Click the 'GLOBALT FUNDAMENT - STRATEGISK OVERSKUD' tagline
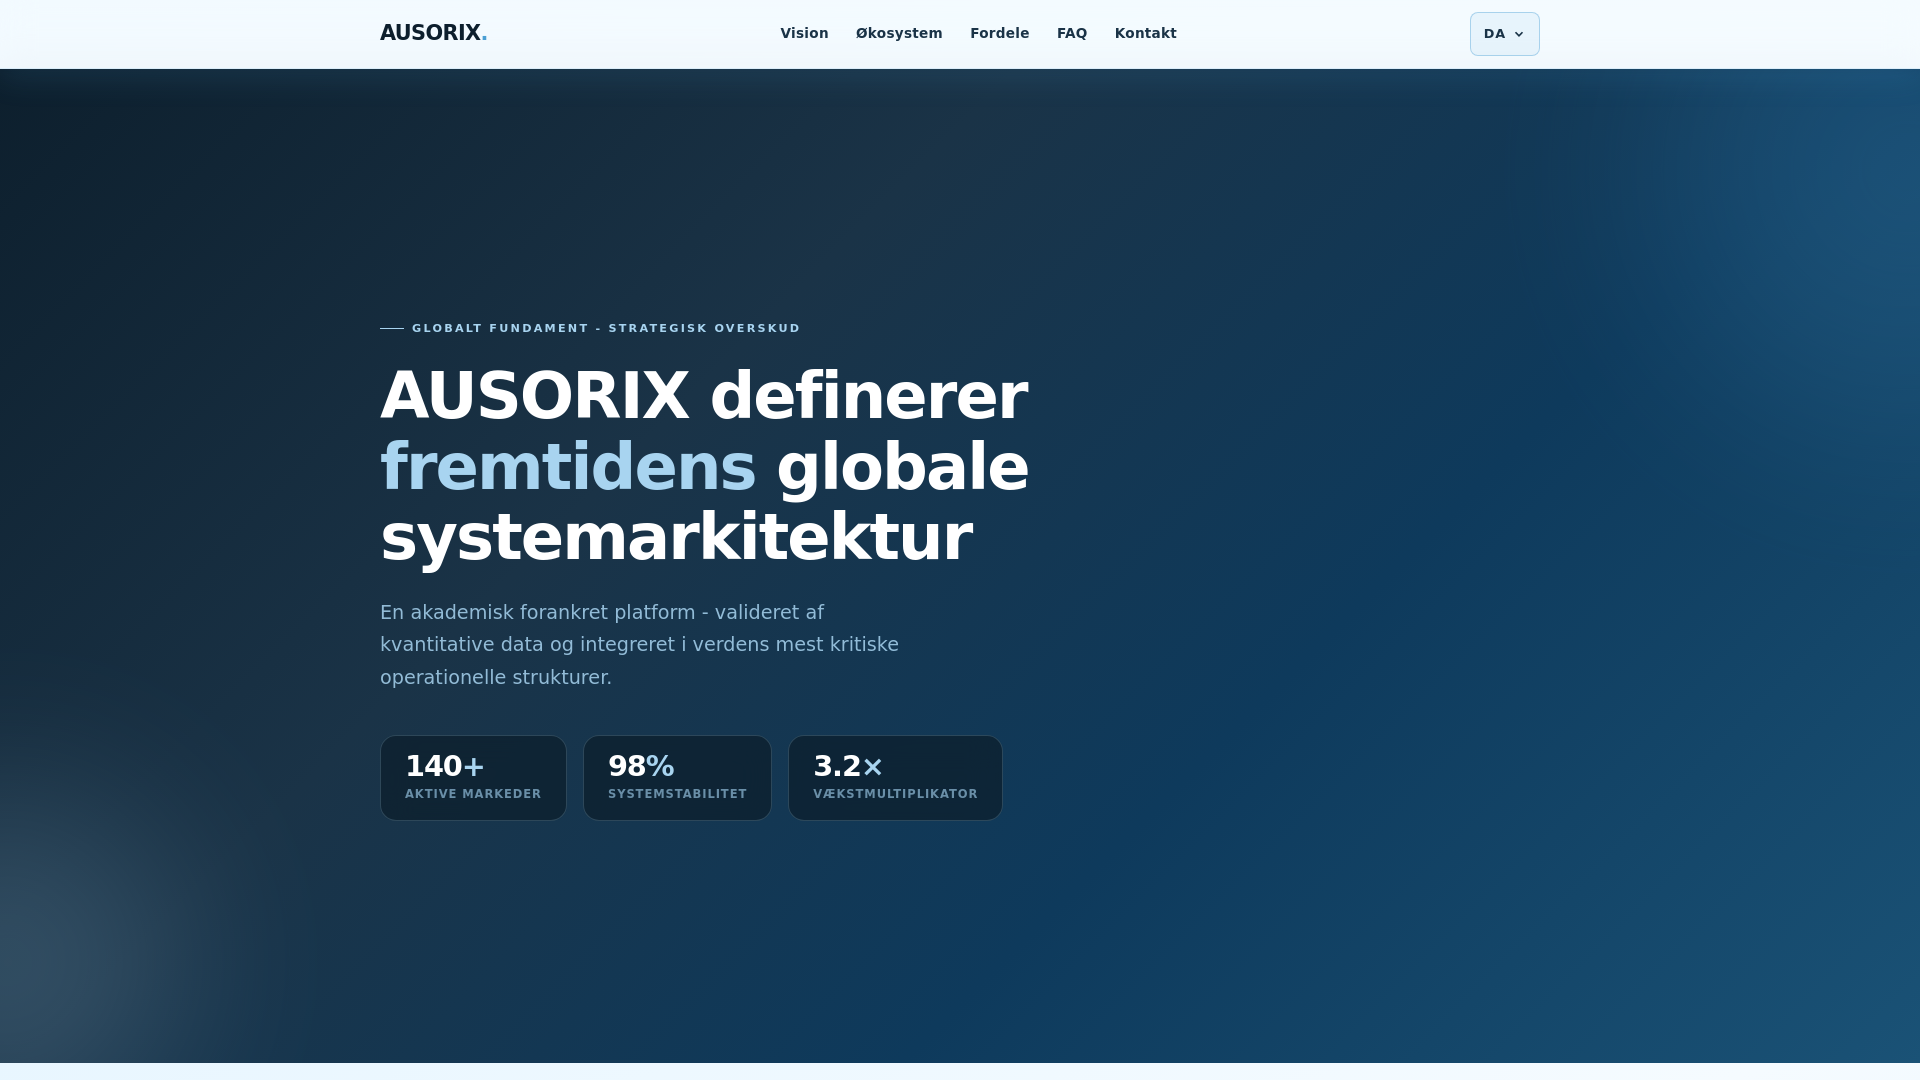 [606, 328]
